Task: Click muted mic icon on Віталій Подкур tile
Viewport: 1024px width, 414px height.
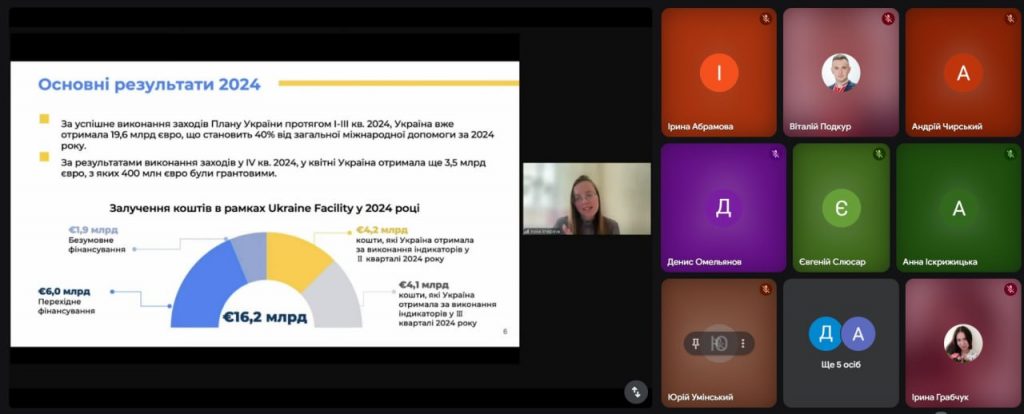Action: (x=888, y=19)
